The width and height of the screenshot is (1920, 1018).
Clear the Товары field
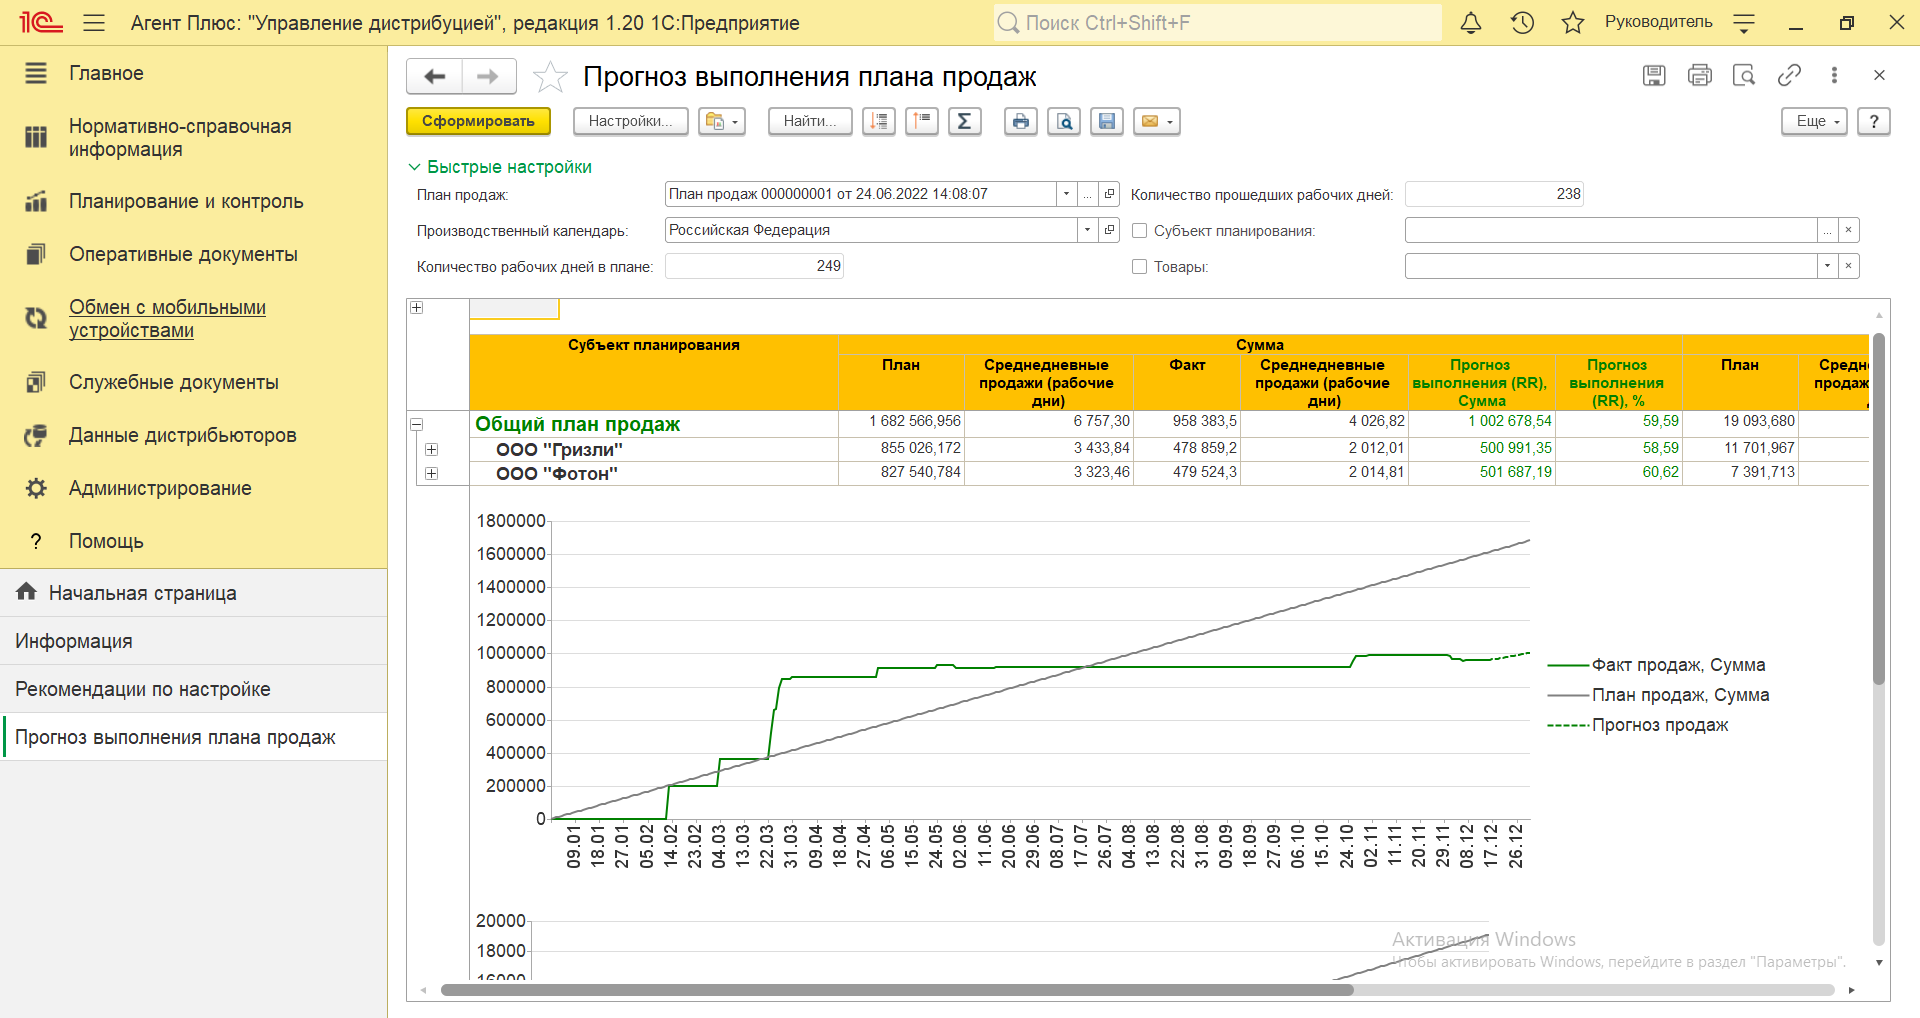(x=1849, y=266)
